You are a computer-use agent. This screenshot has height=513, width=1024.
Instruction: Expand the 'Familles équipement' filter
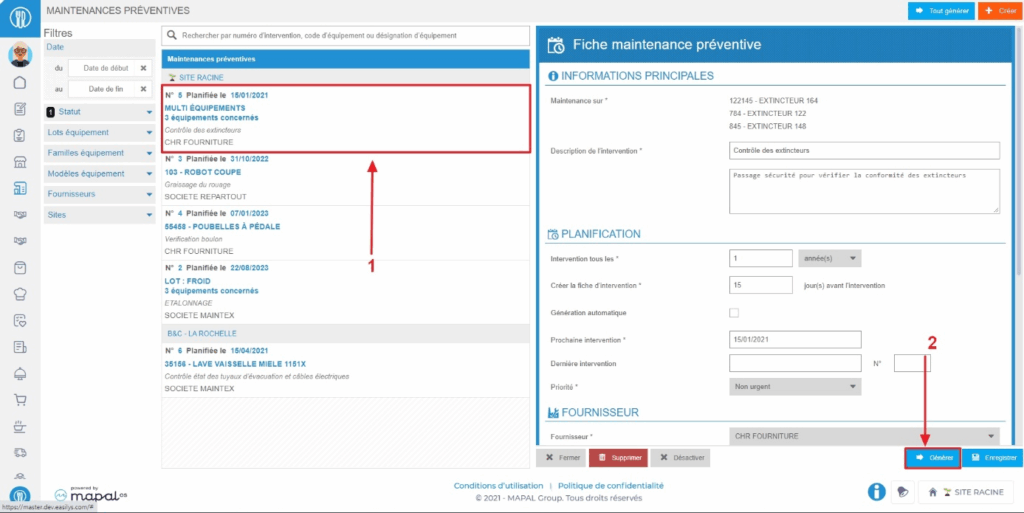[x=100, y=153]
